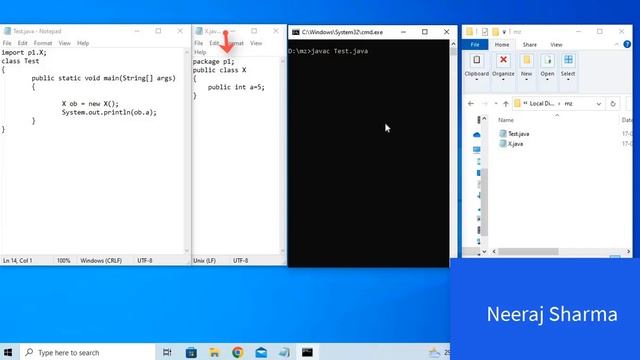Image resolution: width=640 pixels, height=360 pixels.
Task: Open Format menu in Test.java Notepad
Action: pyautogui.click(x=43, y=43)
